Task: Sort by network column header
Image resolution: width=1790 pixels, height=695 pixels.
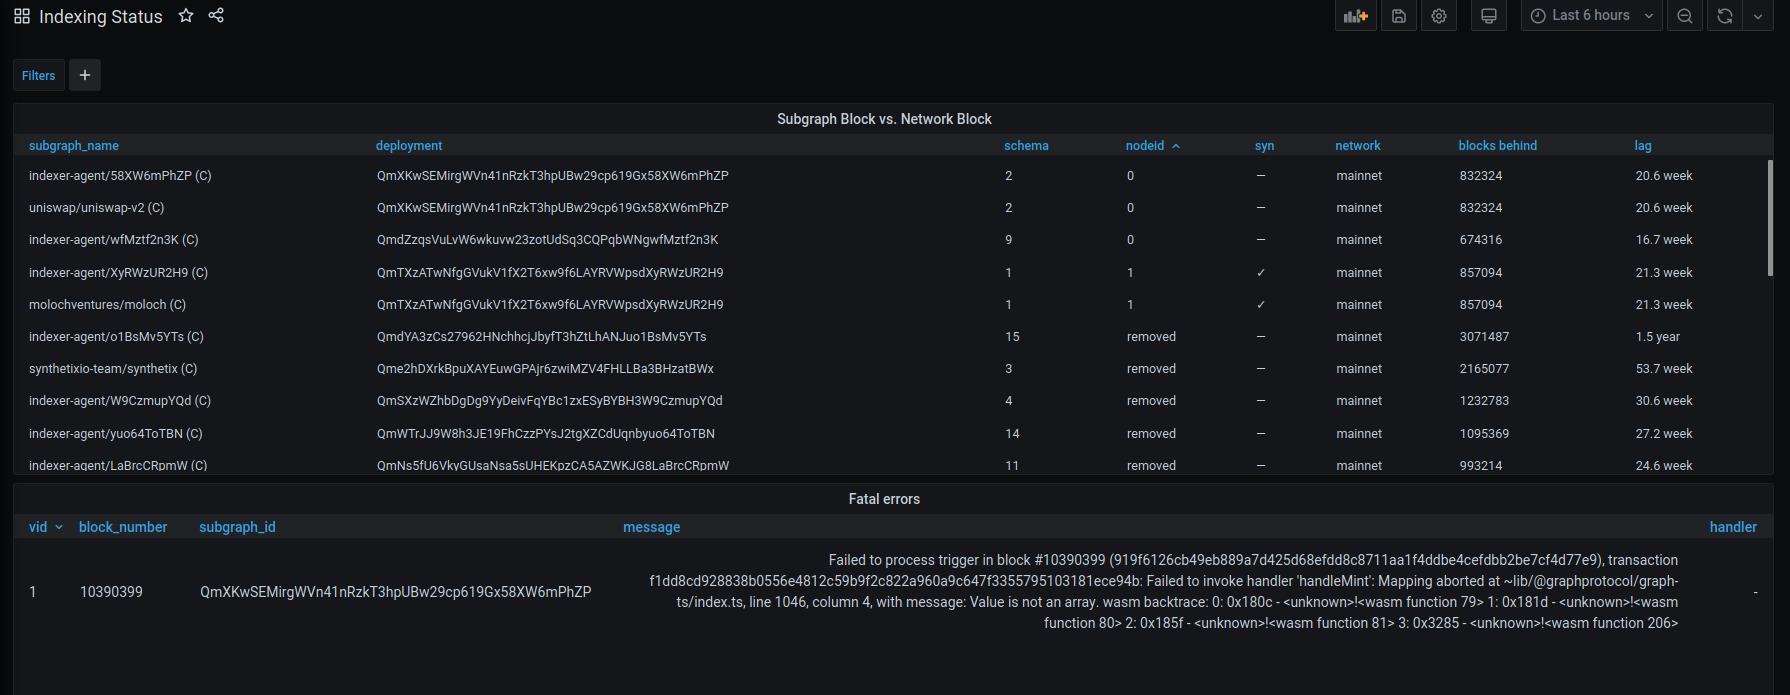Action: (x=1358, y=146)
